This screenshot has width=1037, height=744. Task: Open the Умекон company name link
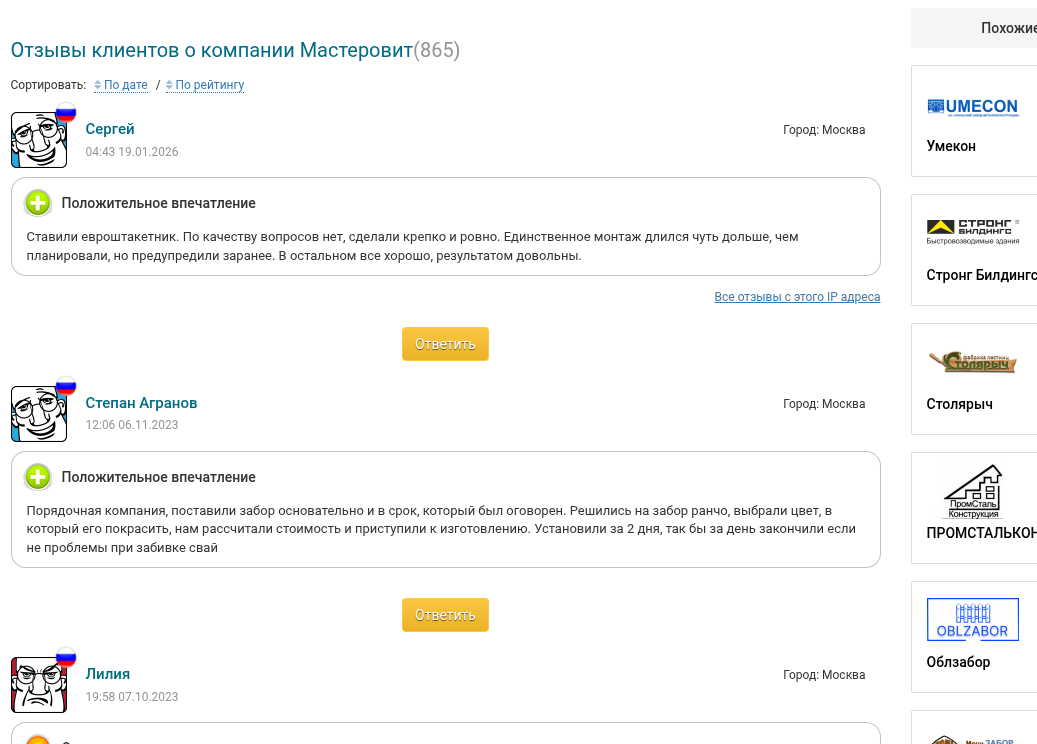tap(951, 146)
